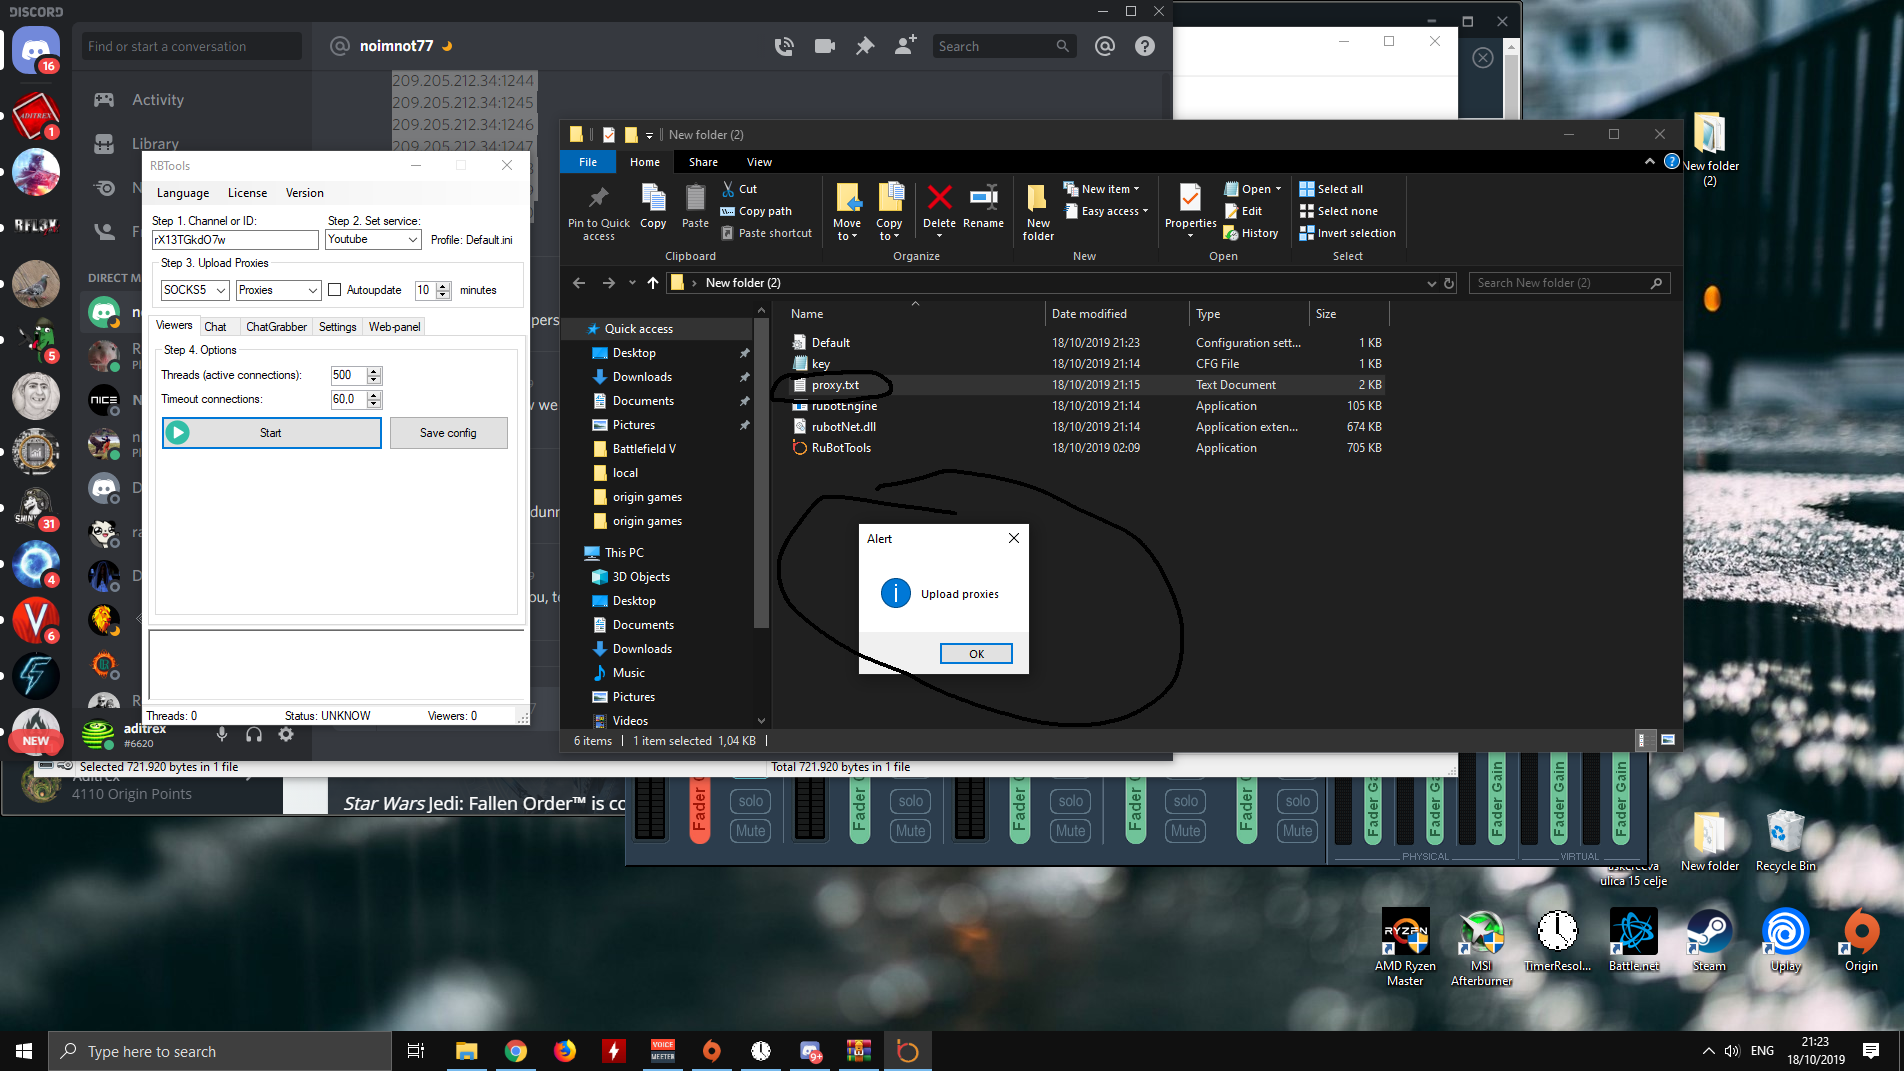
Task: Mute the Discord microphone
Action: [x=222, y=735]
